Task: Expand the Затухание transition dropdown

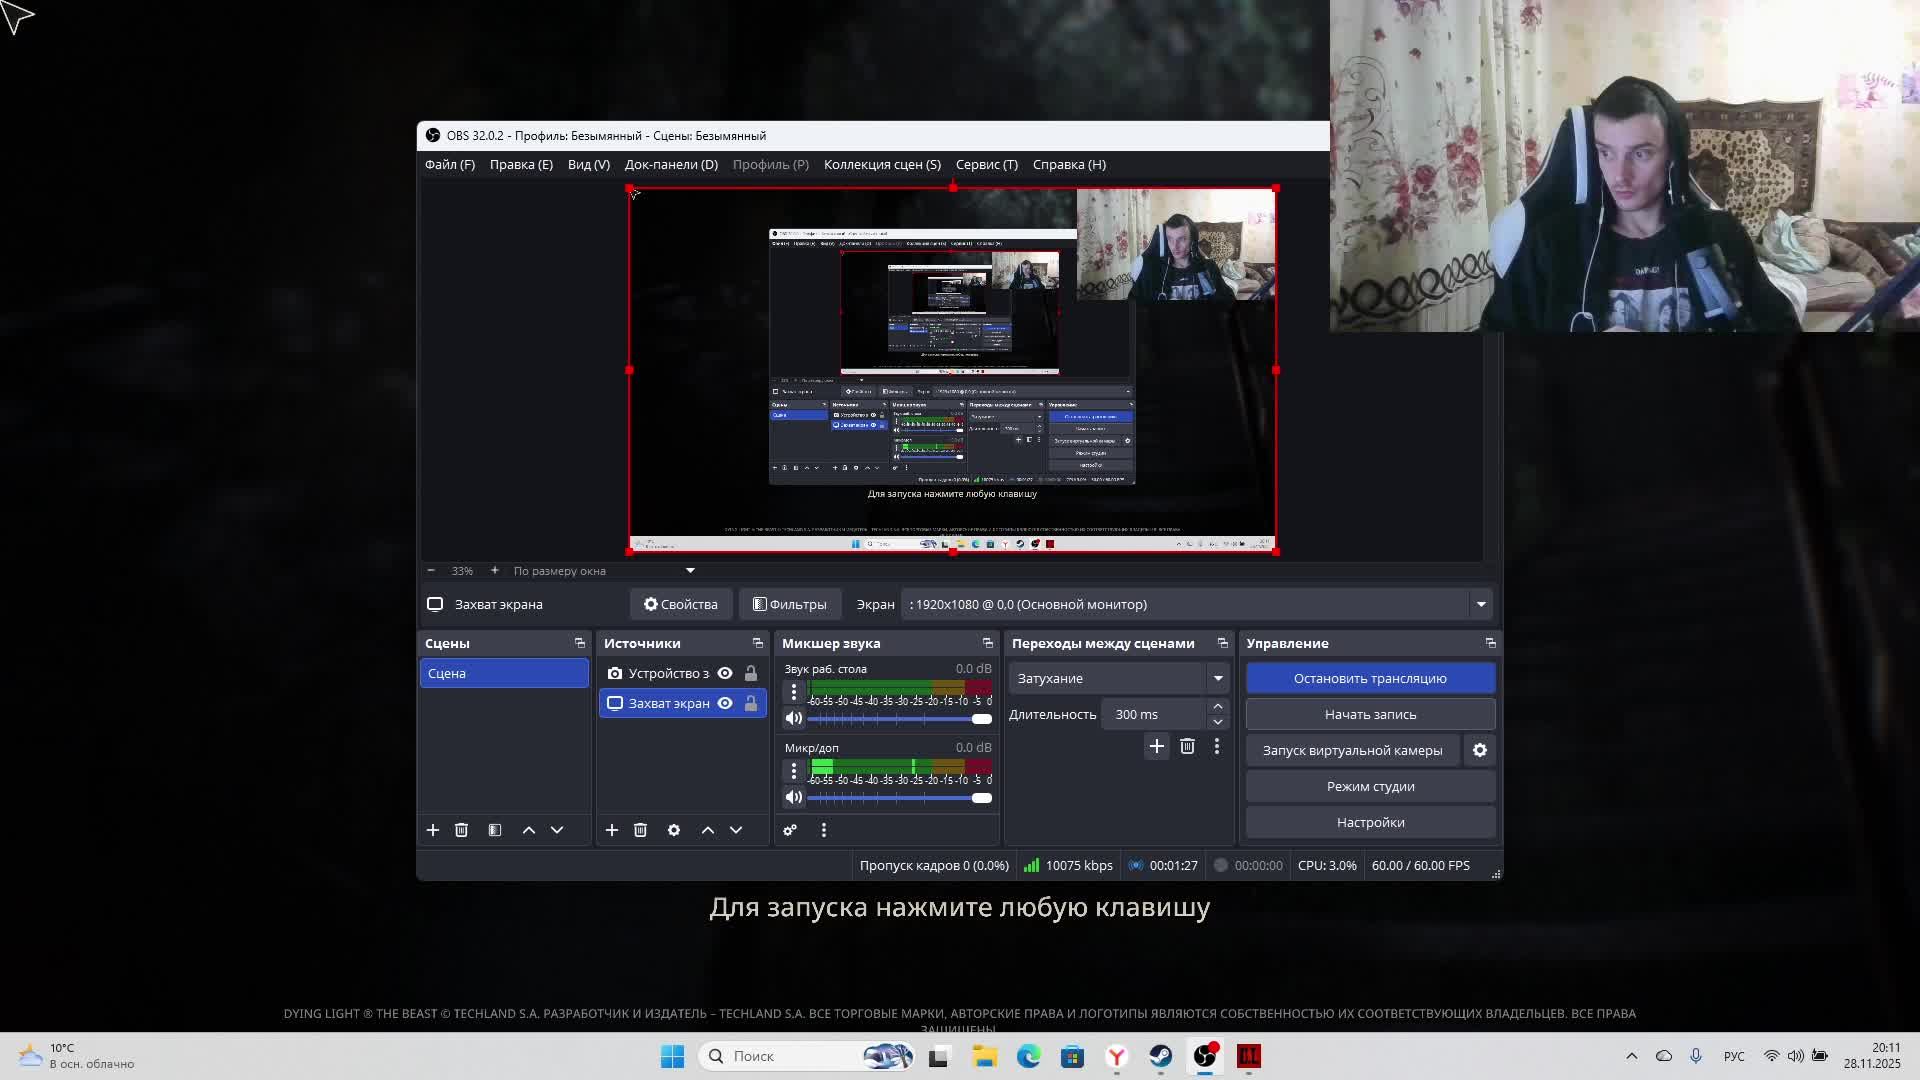Action: [x=1218, y=678]
